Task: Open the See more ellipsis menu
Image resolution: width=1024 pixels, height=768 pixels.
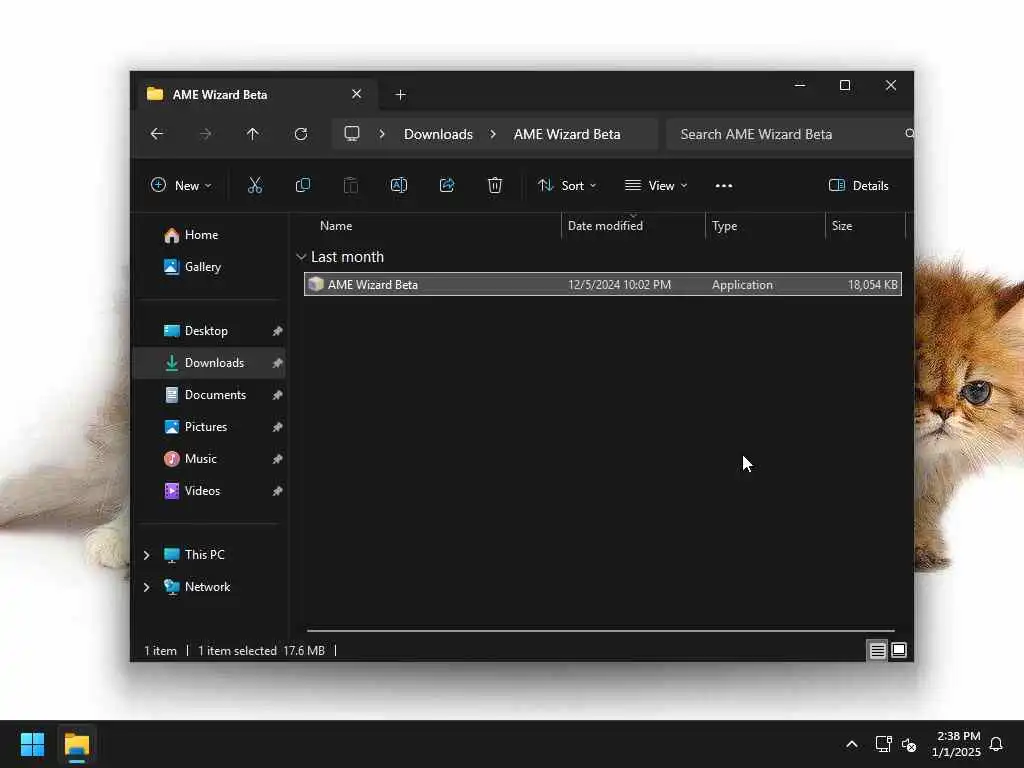Action: (x=724, y=185)
